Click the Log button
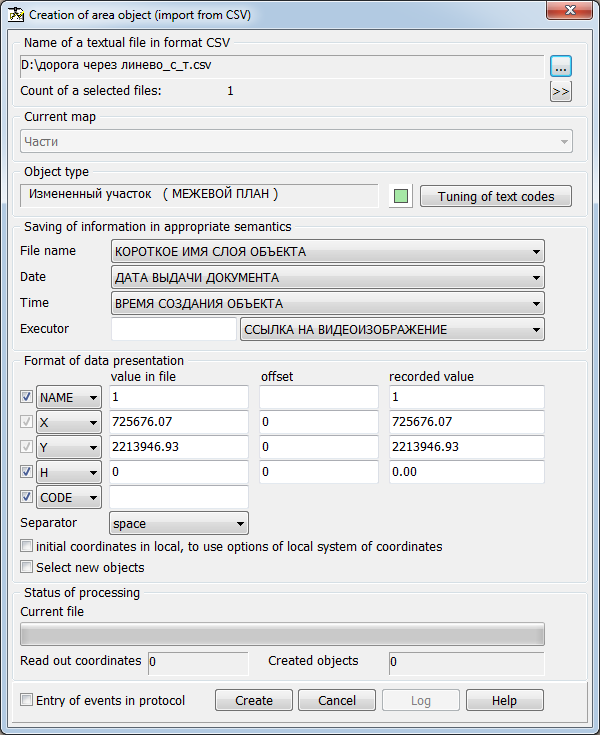 pyautogui.click(x=420, y=700)
